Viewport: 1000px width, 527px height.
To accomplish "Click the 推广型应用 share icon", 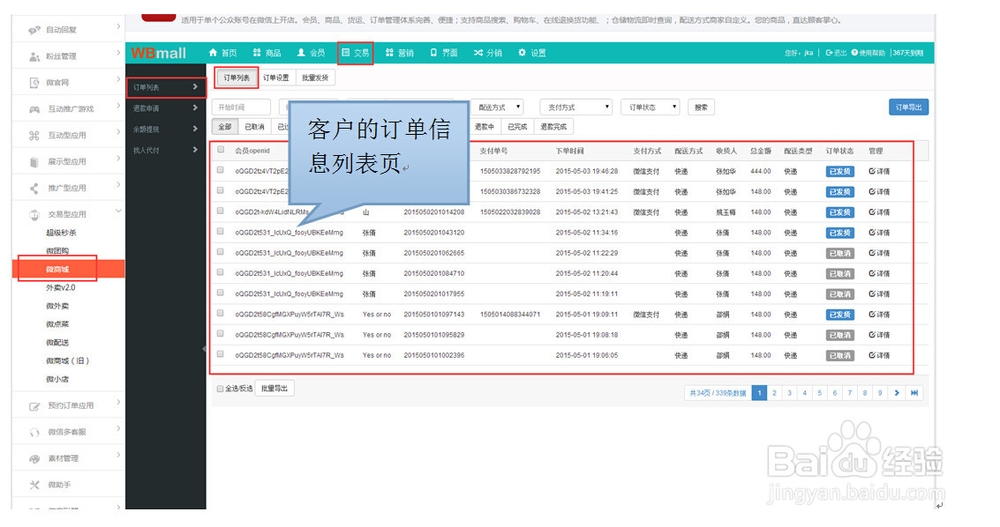I will [34, 188].
